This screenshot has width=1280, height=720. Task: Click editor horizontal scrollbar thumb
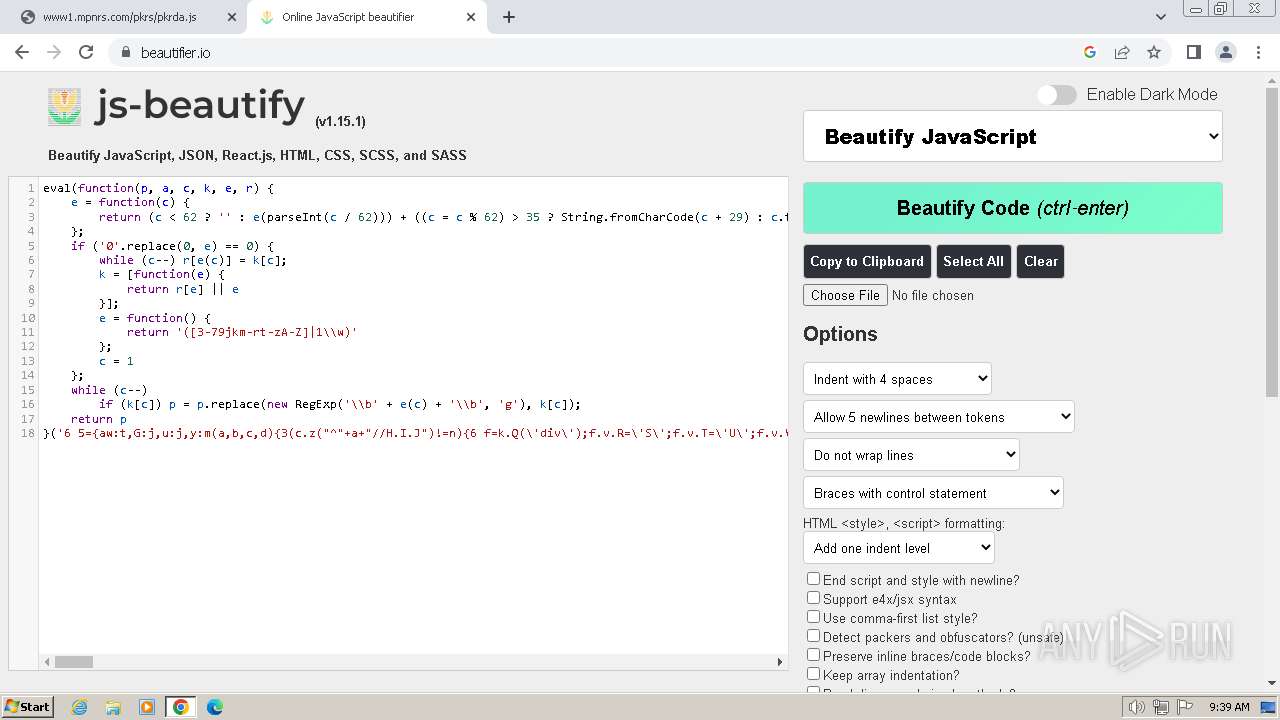(74, 661)
